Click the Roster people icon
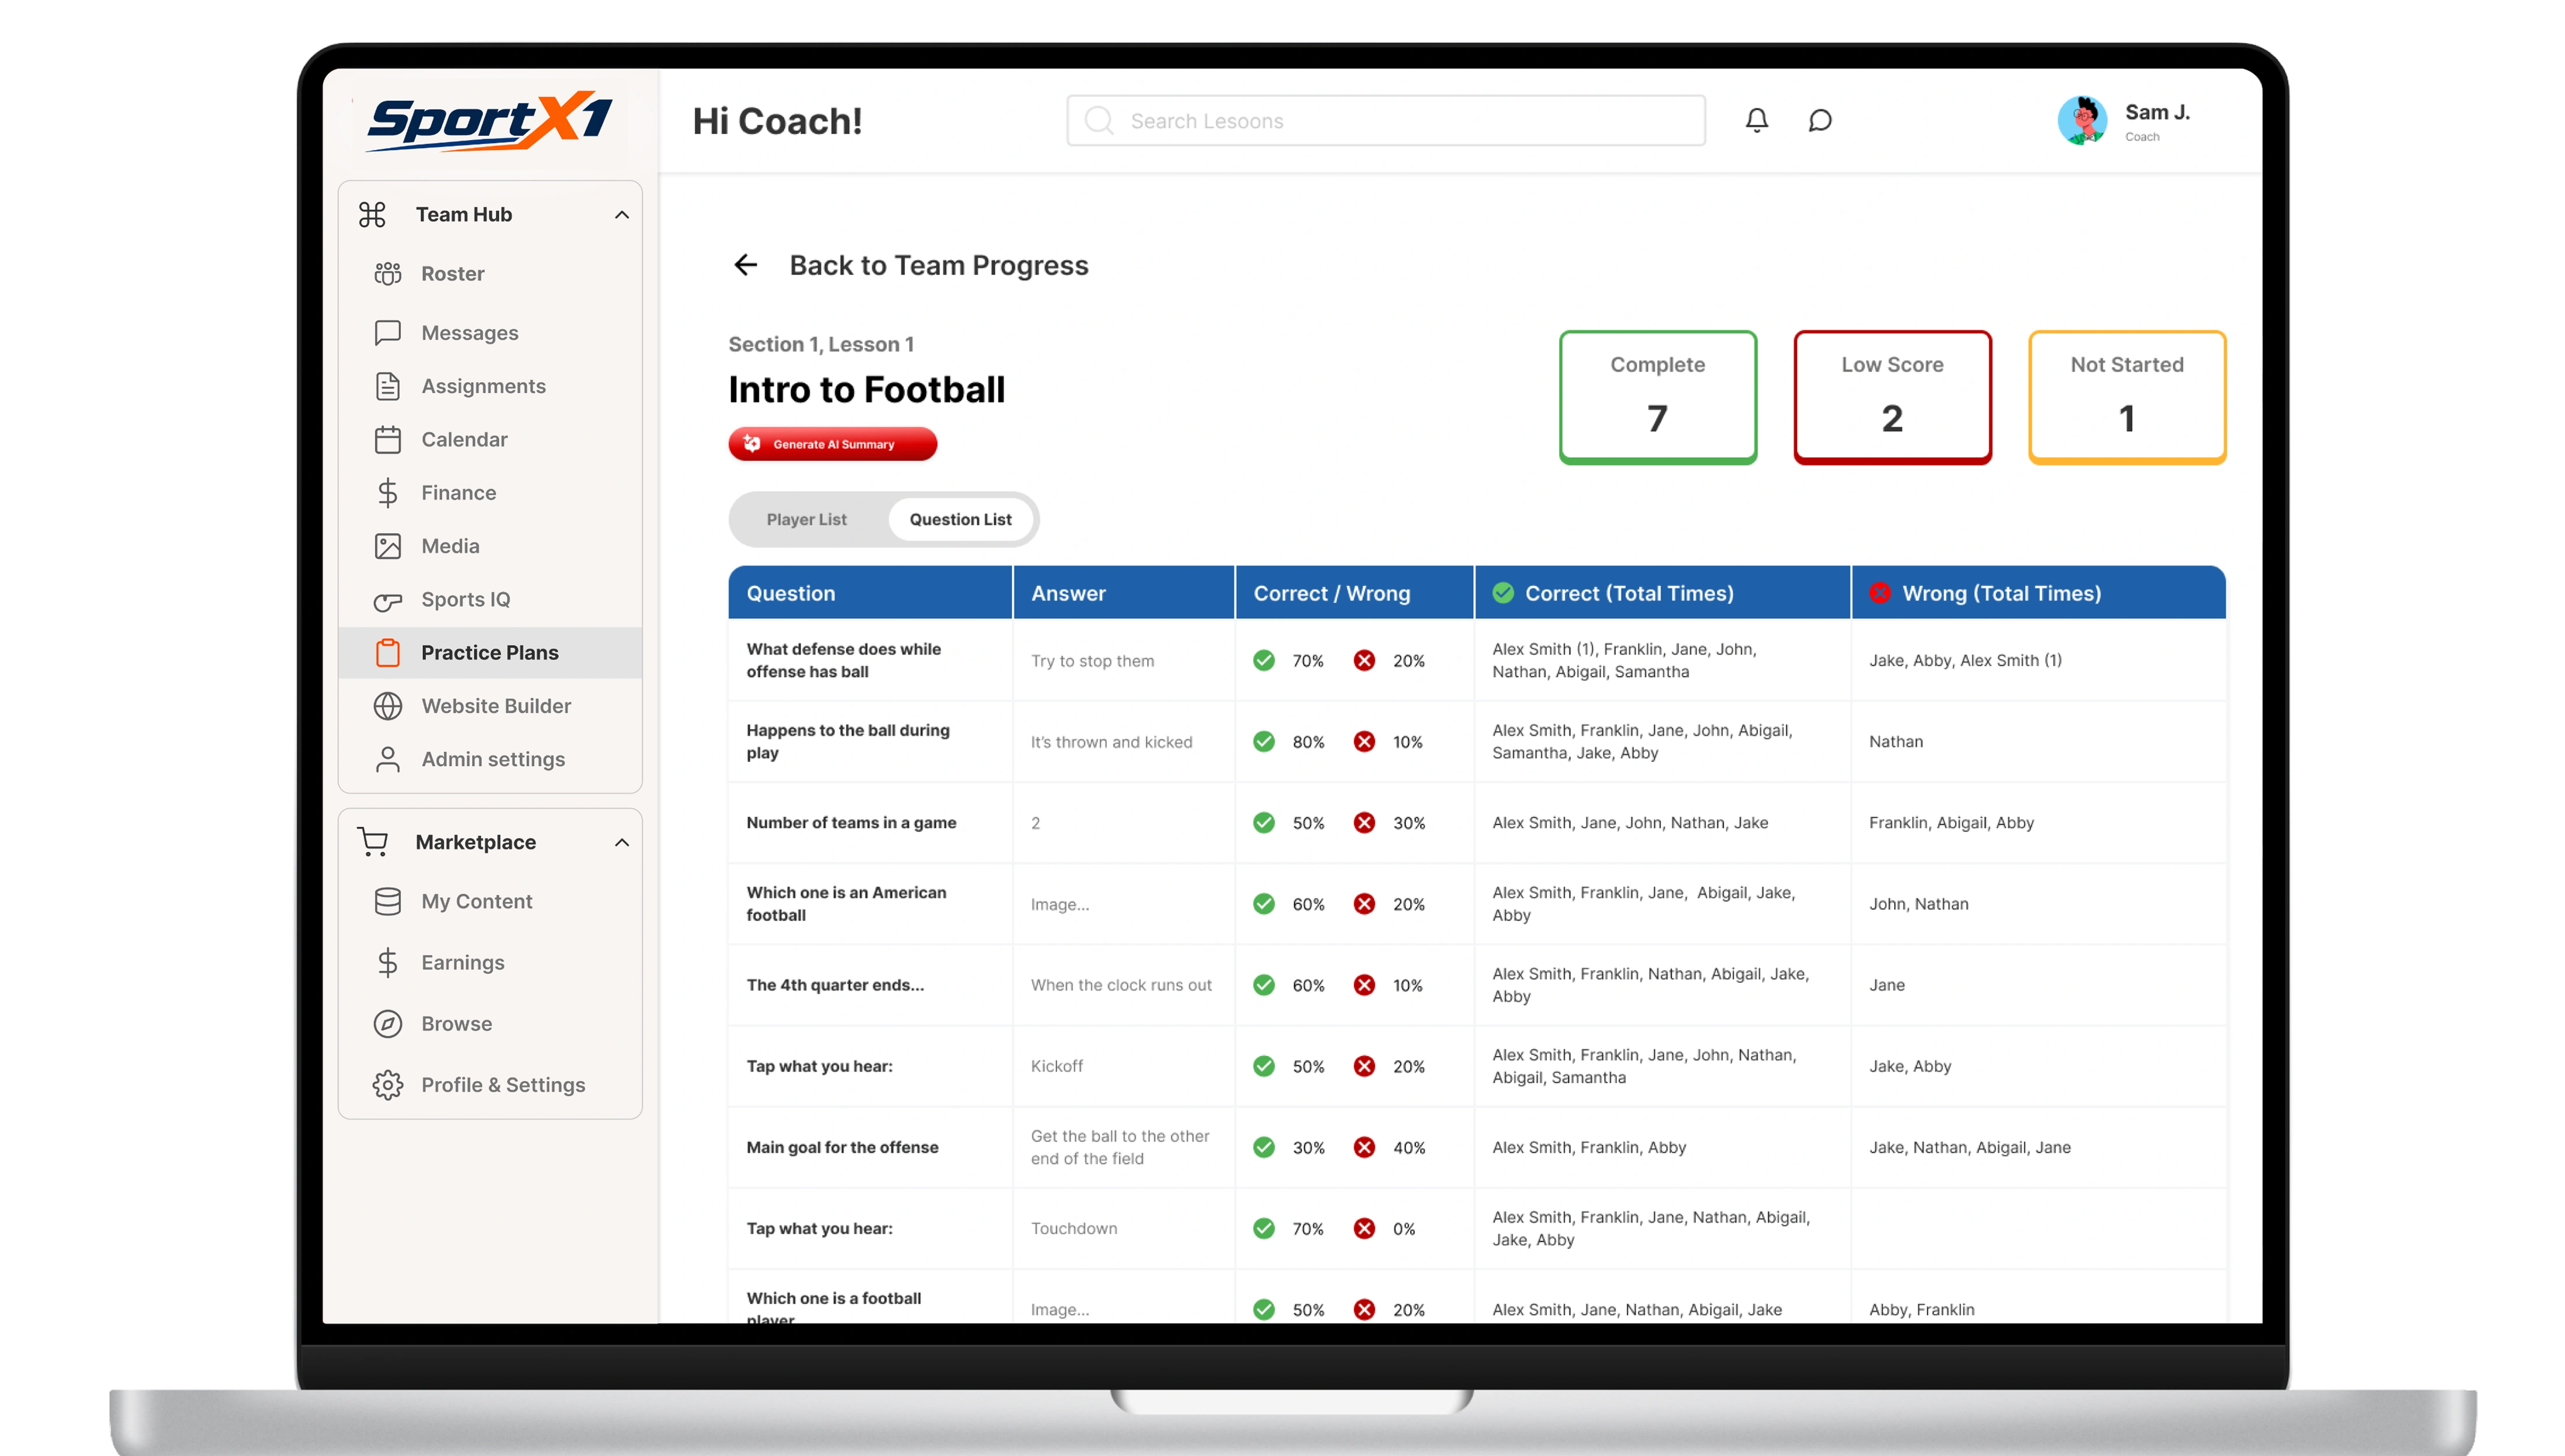Image resolution: width=2565 pixels, height=1456 pixels. point(388,273)
